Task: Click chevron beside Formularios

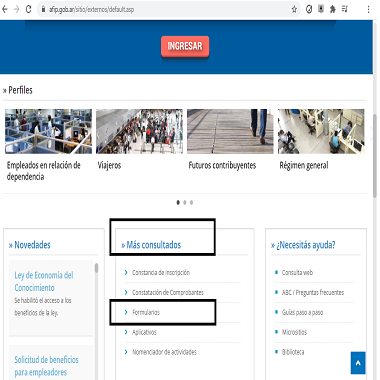Action: (x=126, y=312)
